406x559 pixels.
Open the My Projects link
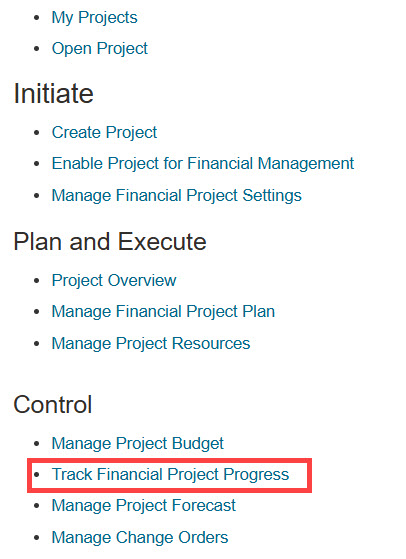point(94,18)
